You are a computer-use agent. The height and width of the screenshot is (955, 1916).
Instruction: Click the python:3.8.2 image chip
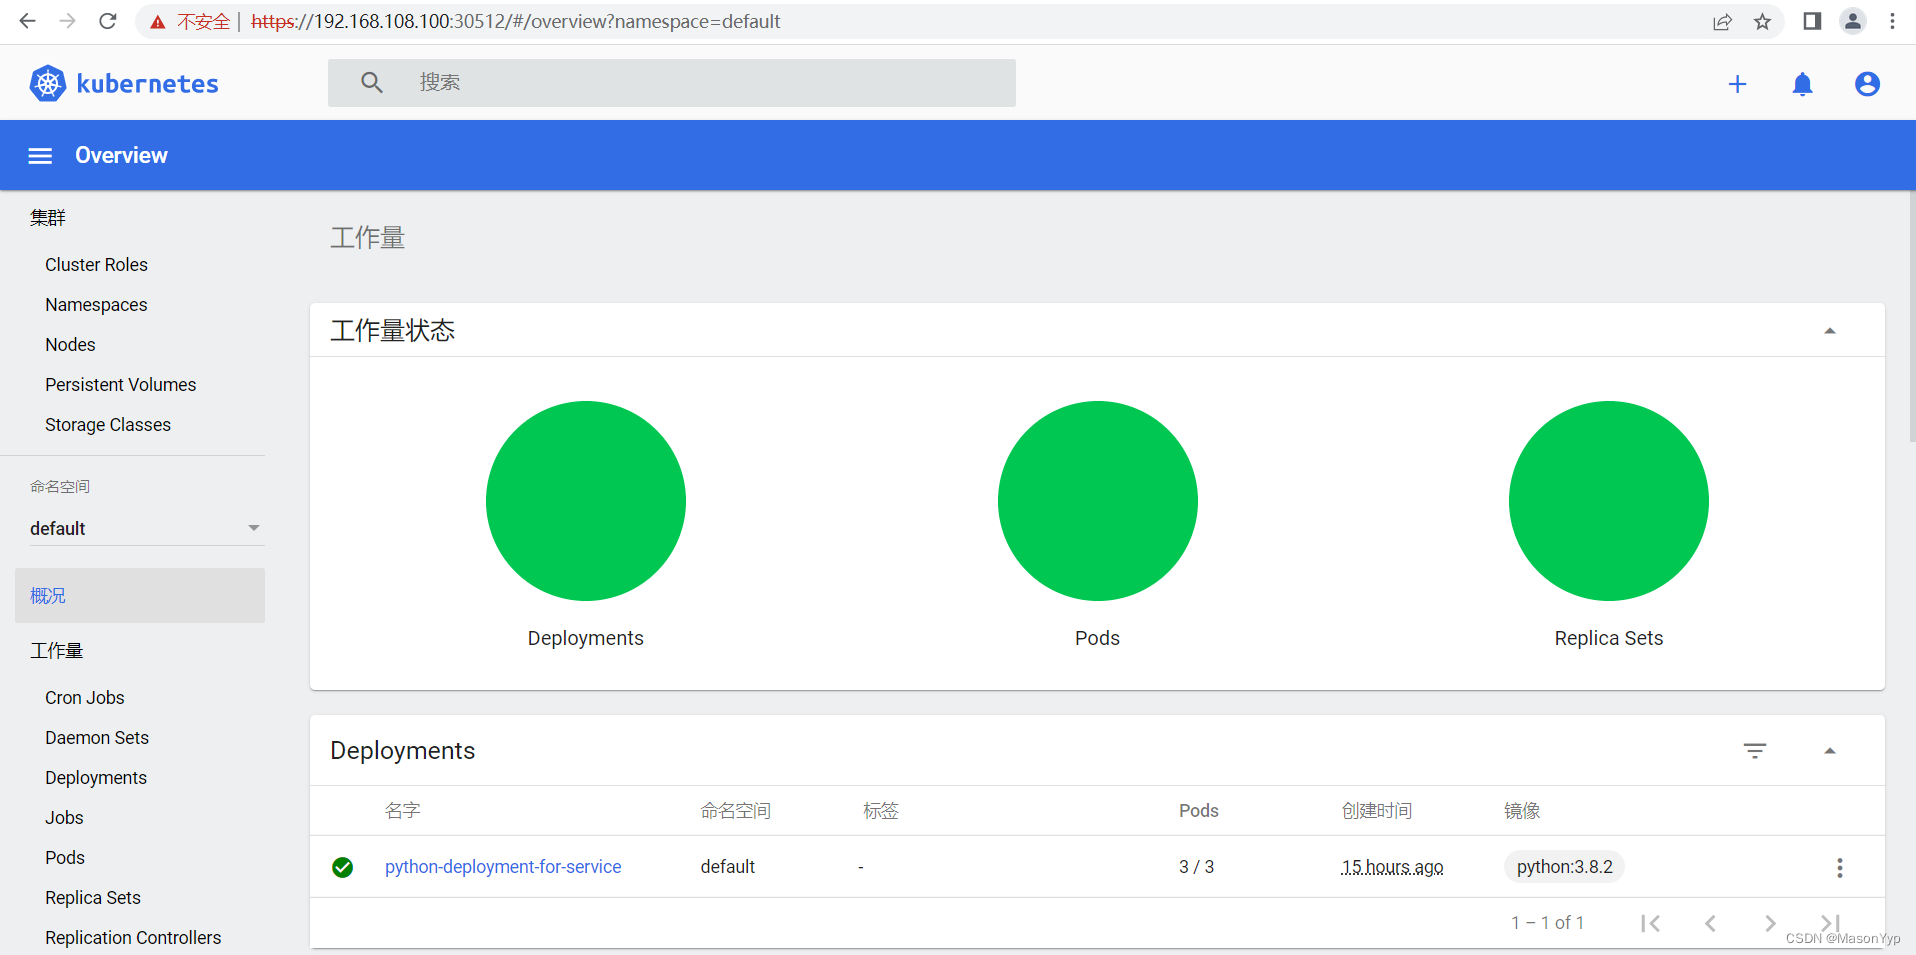click(x=1564, y=867)
